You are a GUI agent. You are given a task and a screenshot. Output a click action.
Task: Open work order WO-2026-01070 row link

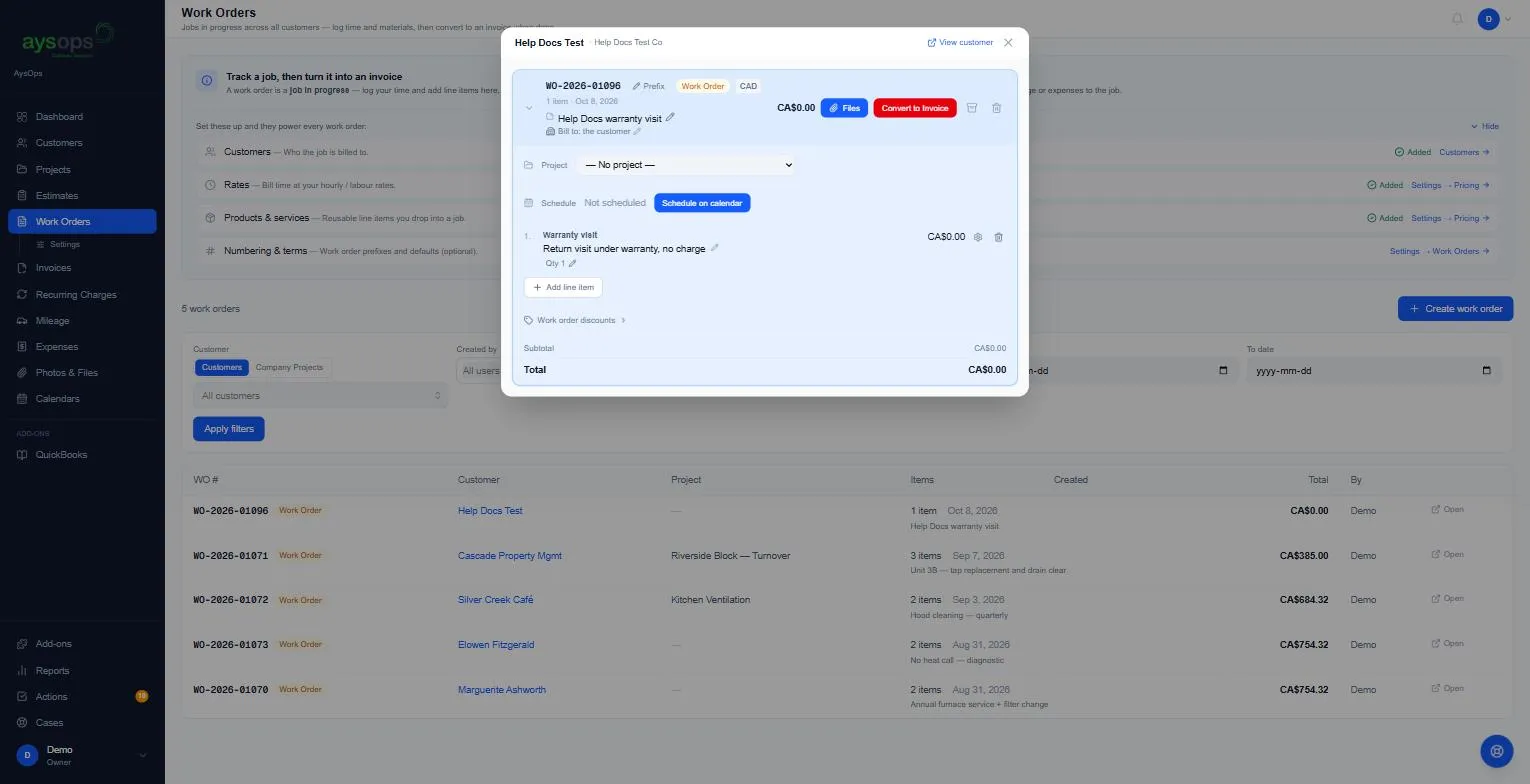coord(1447,689)
